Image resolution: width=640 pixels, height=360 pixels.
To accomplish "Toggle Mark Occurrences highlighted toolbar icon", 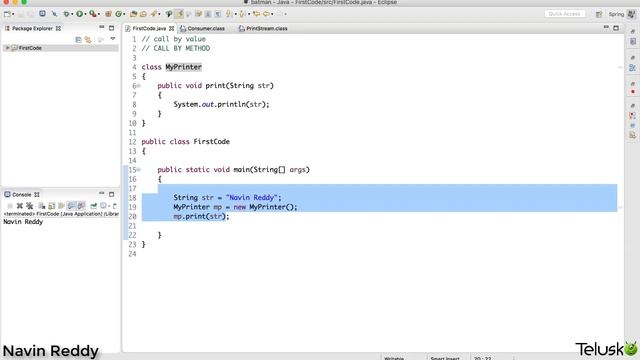I will pos(179,14).
